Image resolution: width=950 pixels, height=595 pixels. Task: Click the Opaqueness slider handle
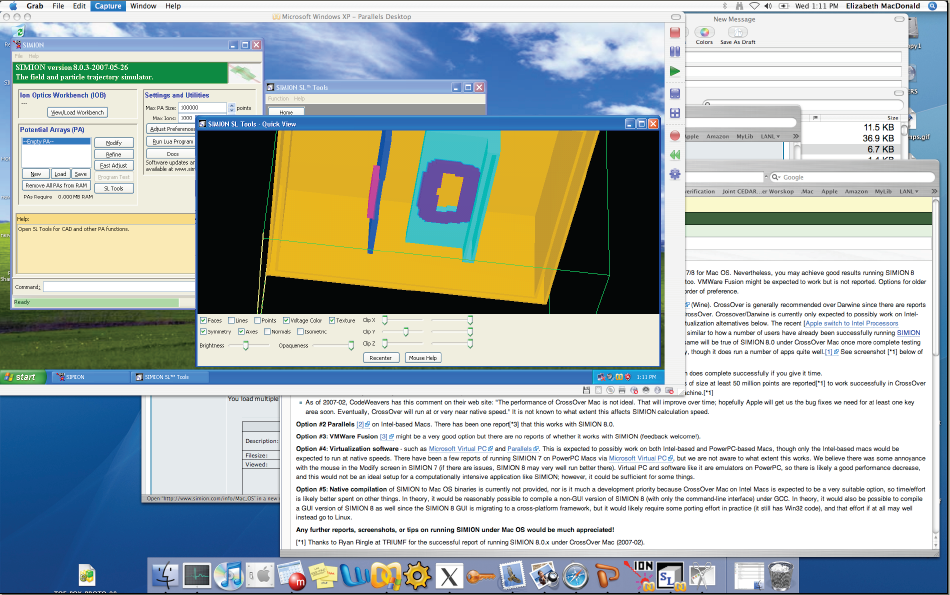click(x=351, y=345)
